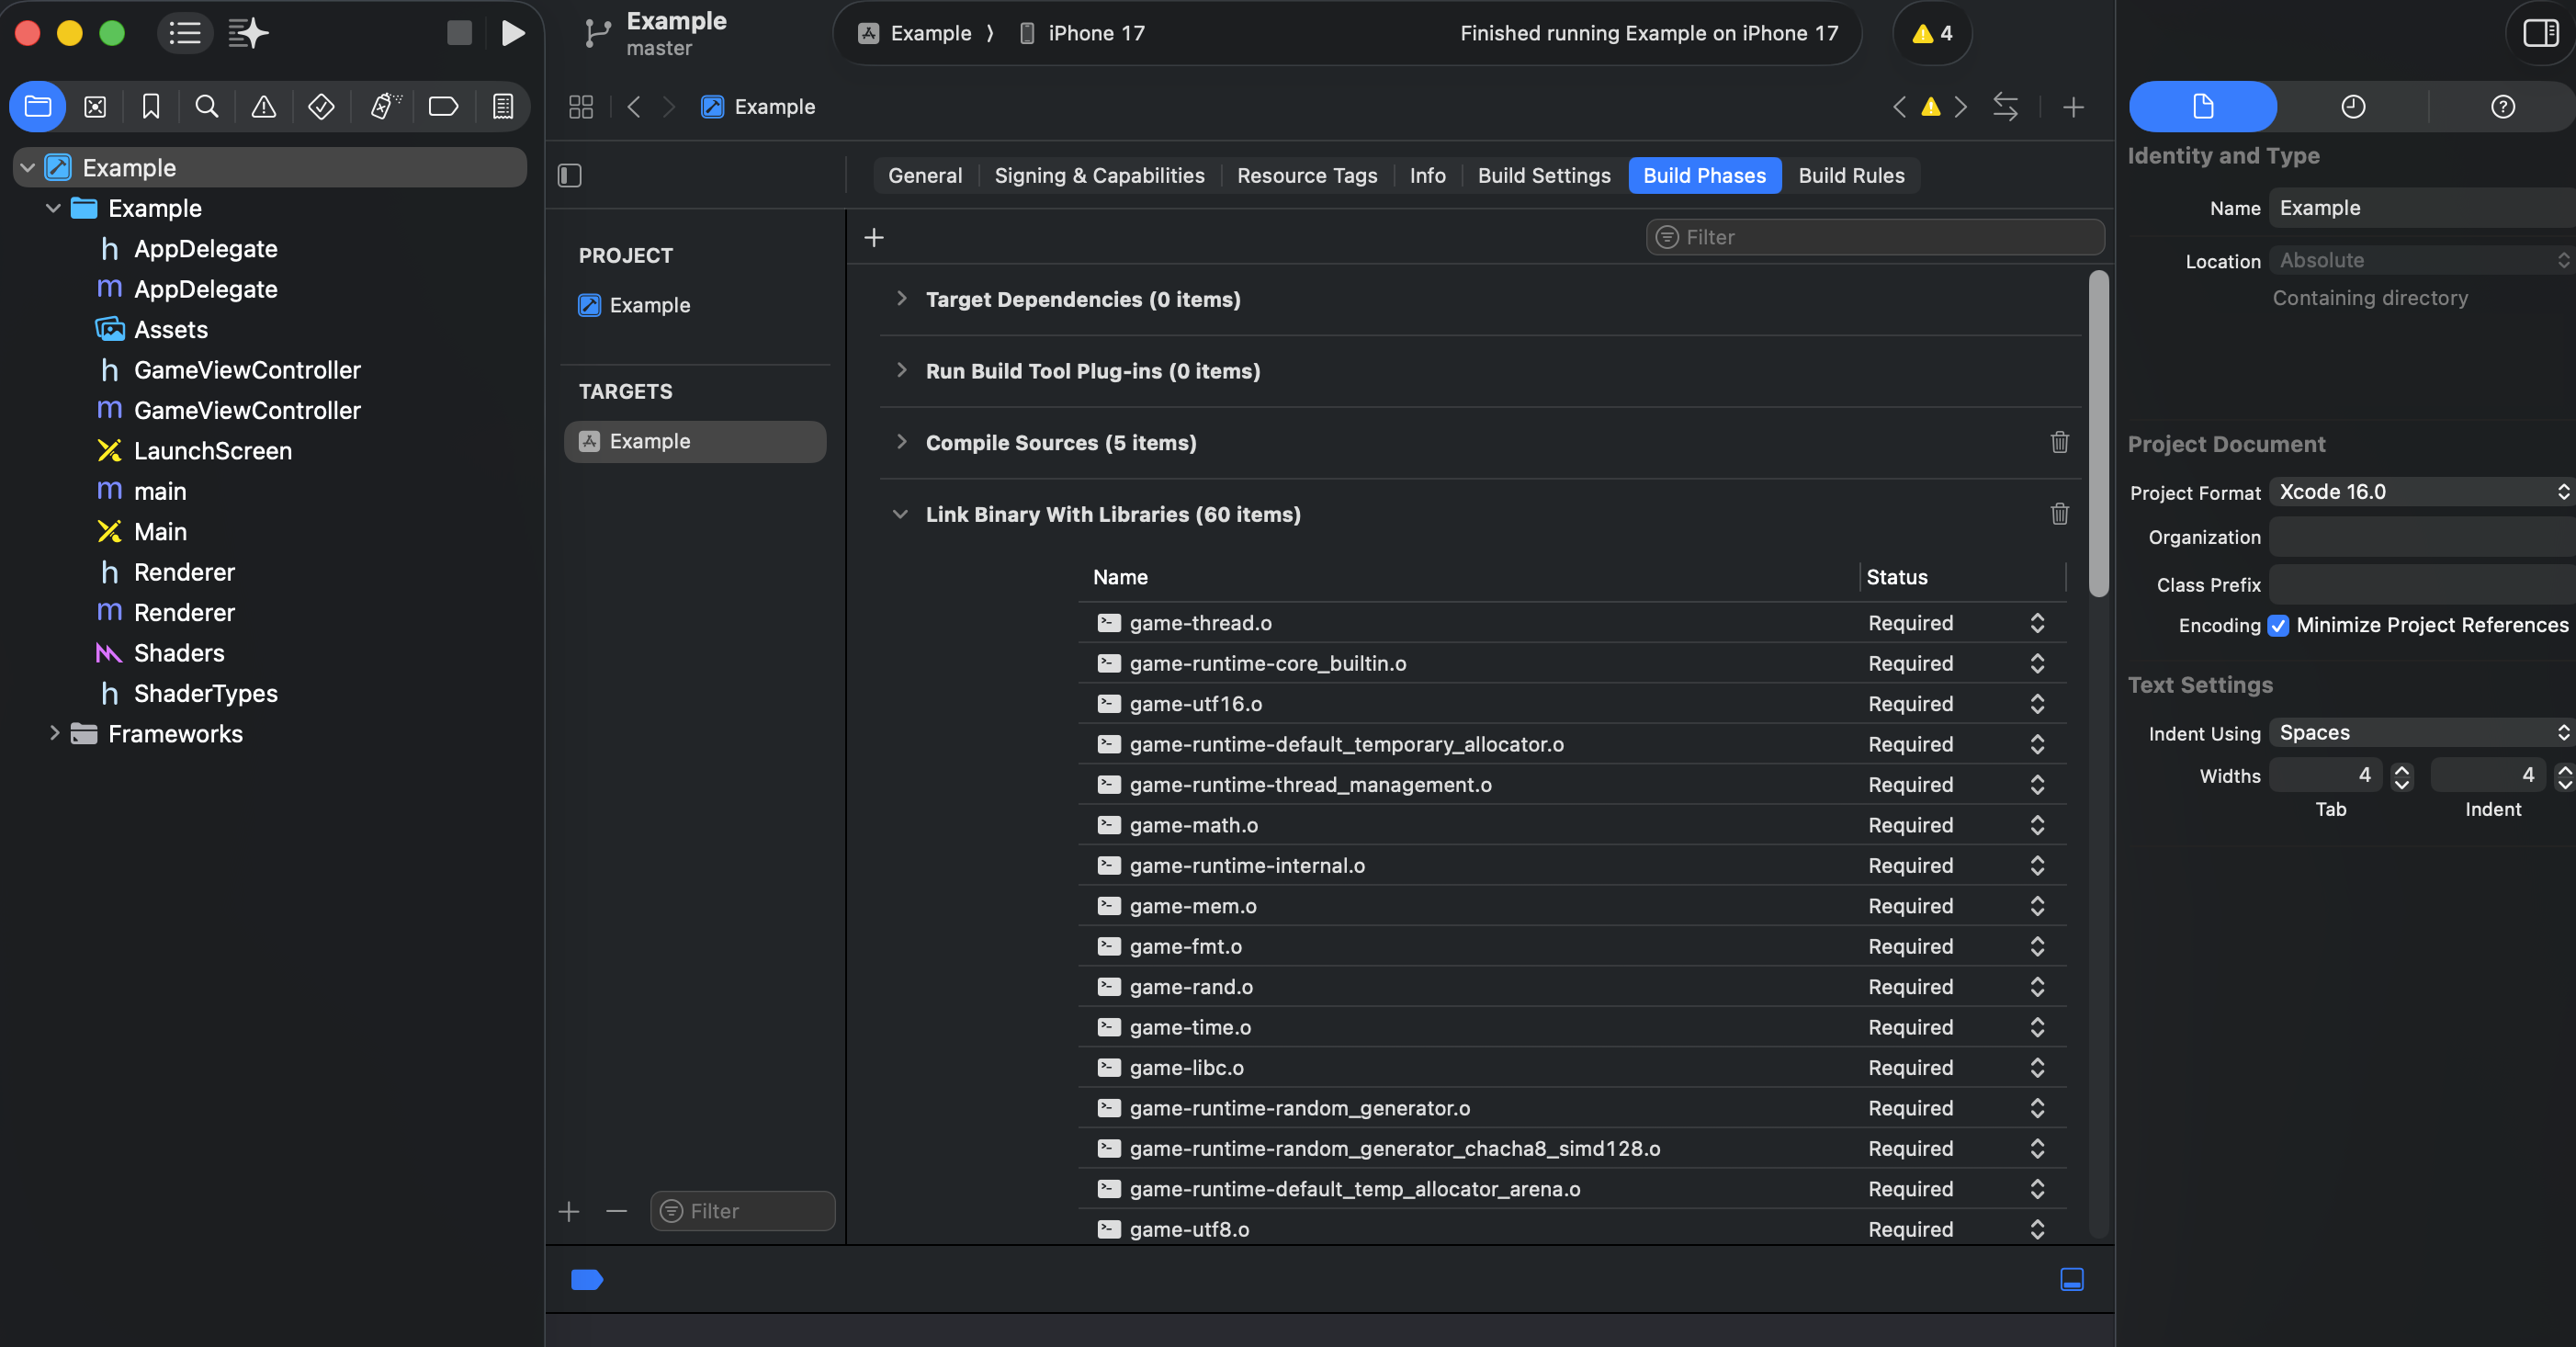Open the Breakpoint navigator icon
2576x1347 pixels.
pos(442,106)
